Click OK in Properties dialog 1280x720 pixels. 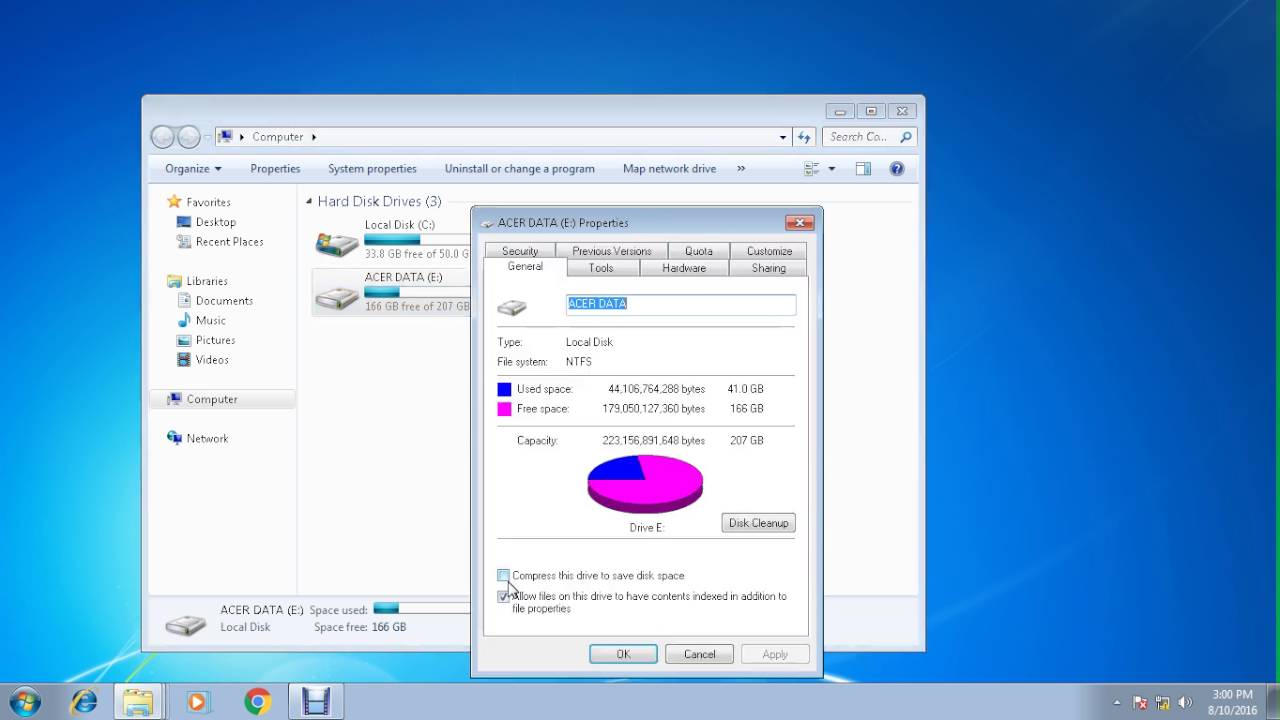point(623,654)
